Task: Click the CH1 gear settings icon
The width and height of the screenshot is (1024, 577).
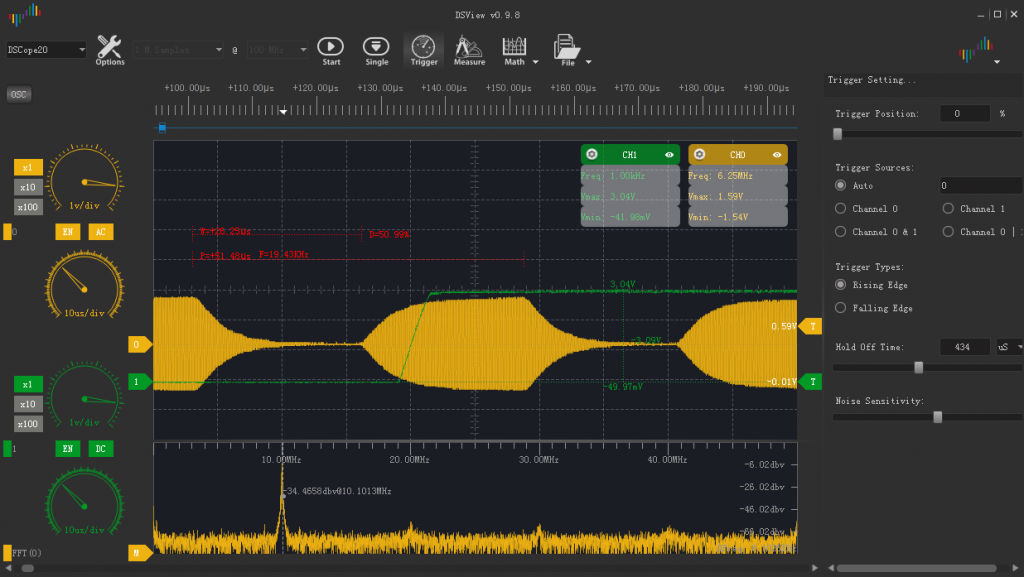Action: [592, 155]
